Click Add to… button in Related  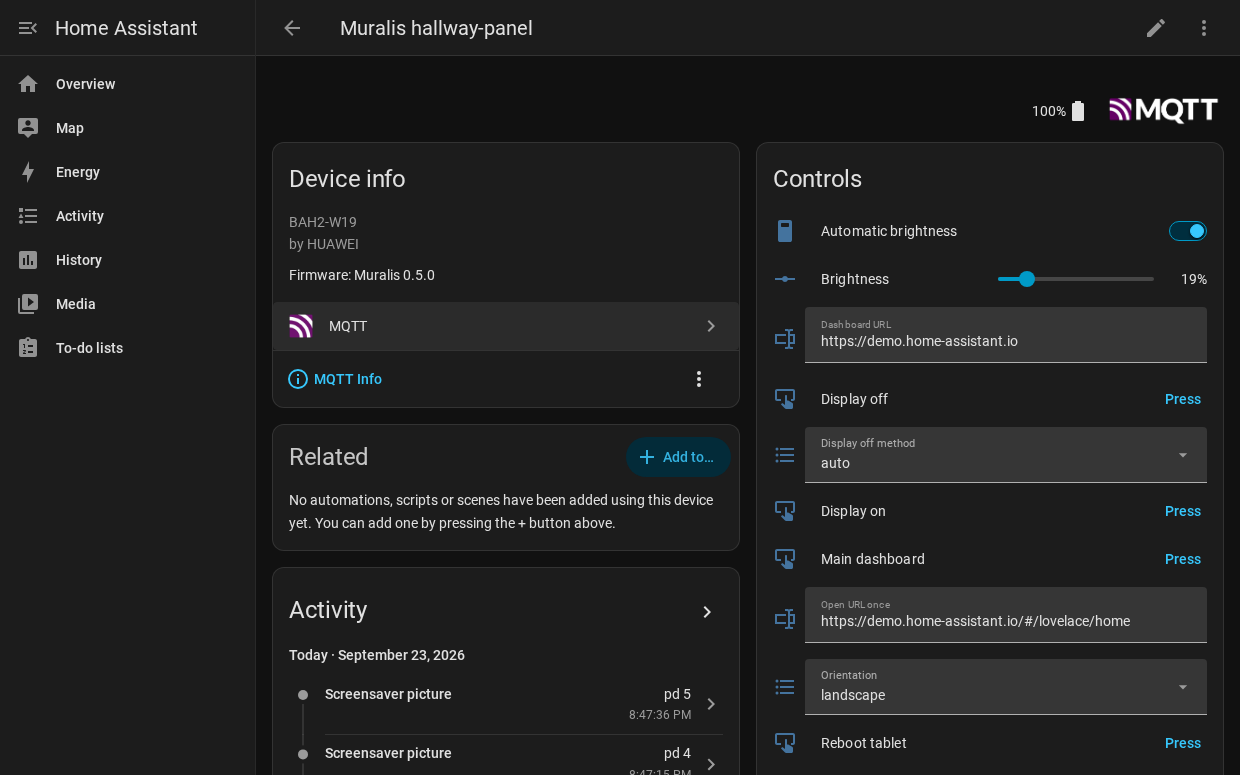[678, 457]
